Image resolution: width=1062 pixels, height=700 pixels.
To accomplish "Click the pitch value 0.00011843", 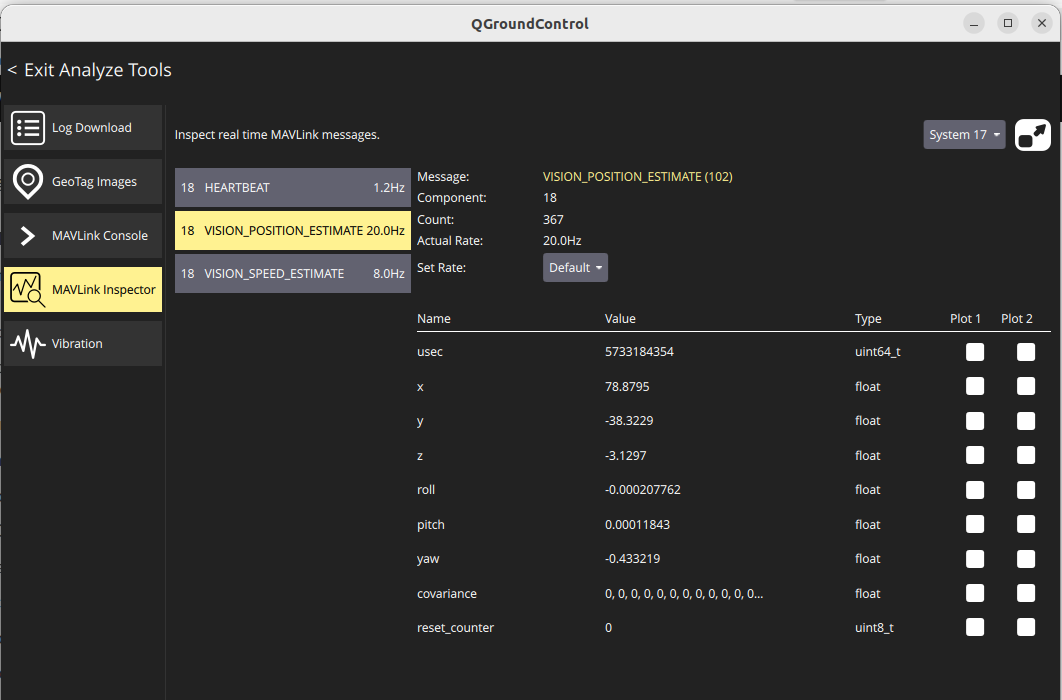I will tap(637, 525).
